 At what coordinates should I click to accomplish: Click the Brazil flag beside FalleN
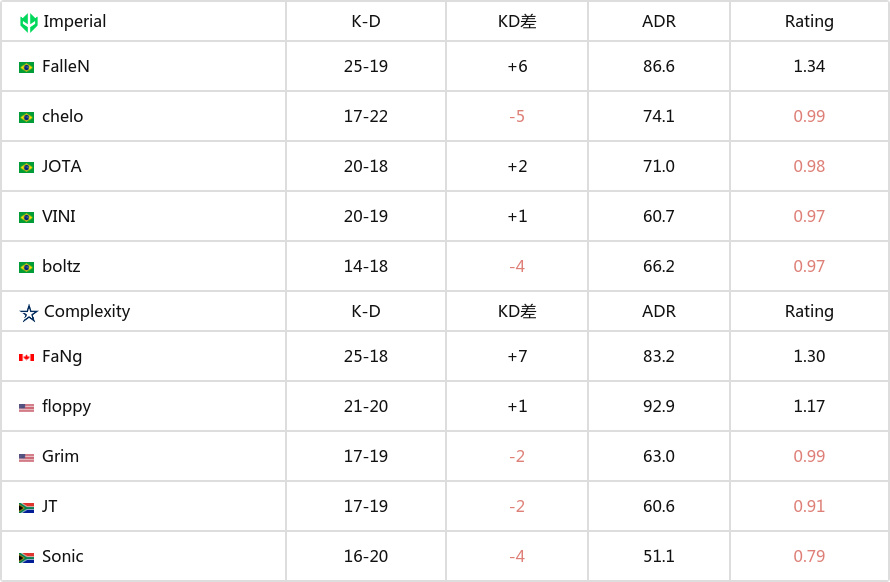pyautogui.click(x=26, y=68)
